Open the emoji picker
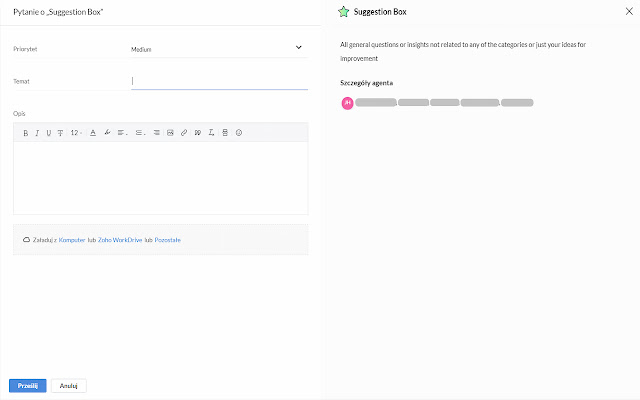This screenshot has width=640, height=400. tap(239, 133)
